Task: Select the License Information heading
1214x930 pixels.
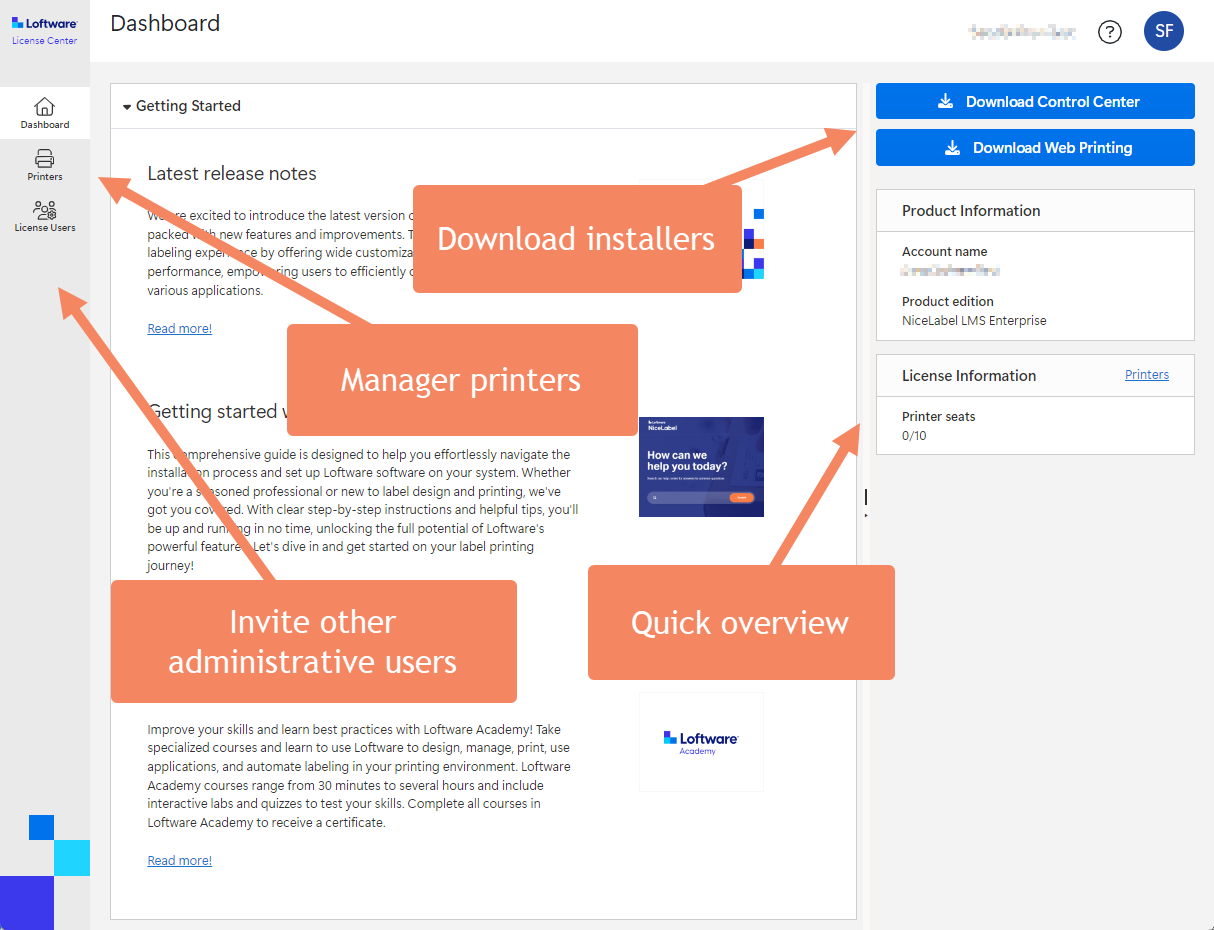Action: [969, 376]
